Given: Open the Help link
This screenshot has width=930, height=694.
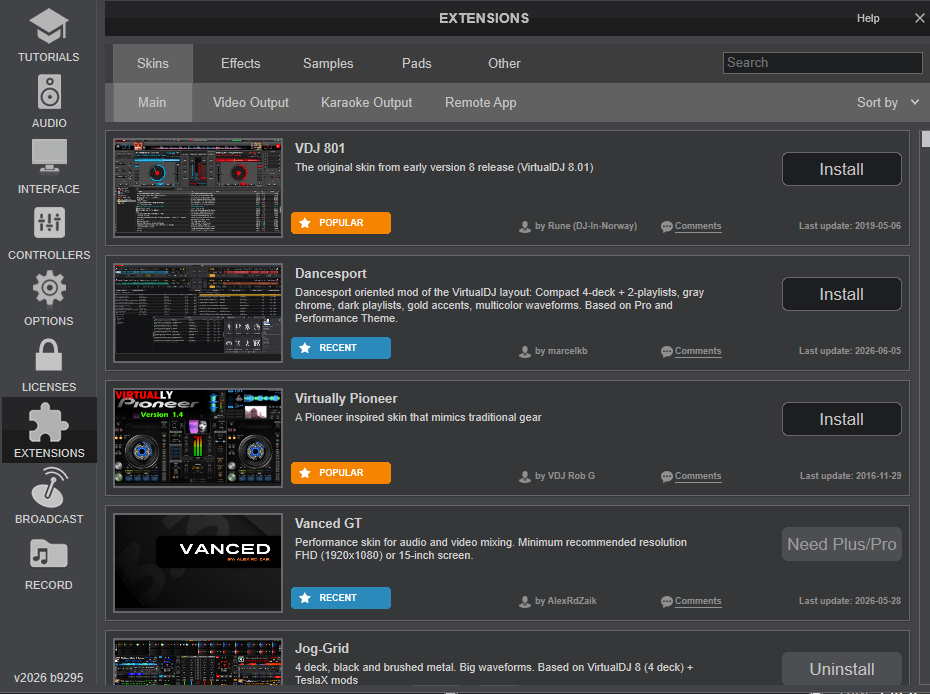Looking at the screenshot, I should click(x=868, y=18).
